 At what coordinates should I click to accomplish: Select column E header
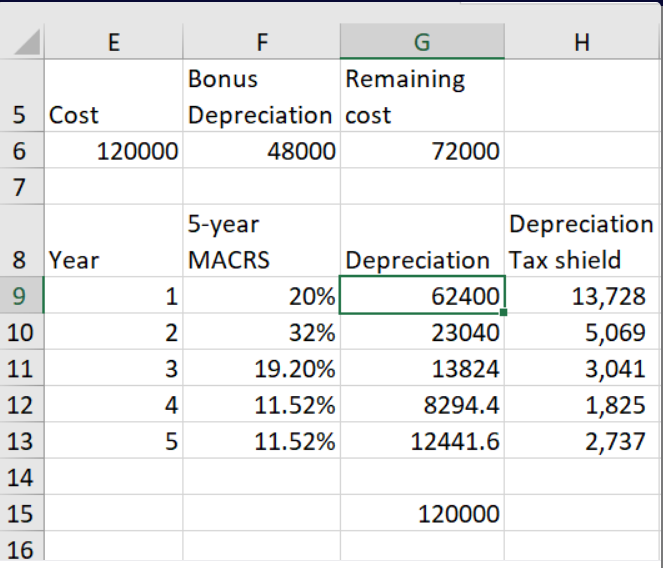pyautogui.click(x=112, y=41)
